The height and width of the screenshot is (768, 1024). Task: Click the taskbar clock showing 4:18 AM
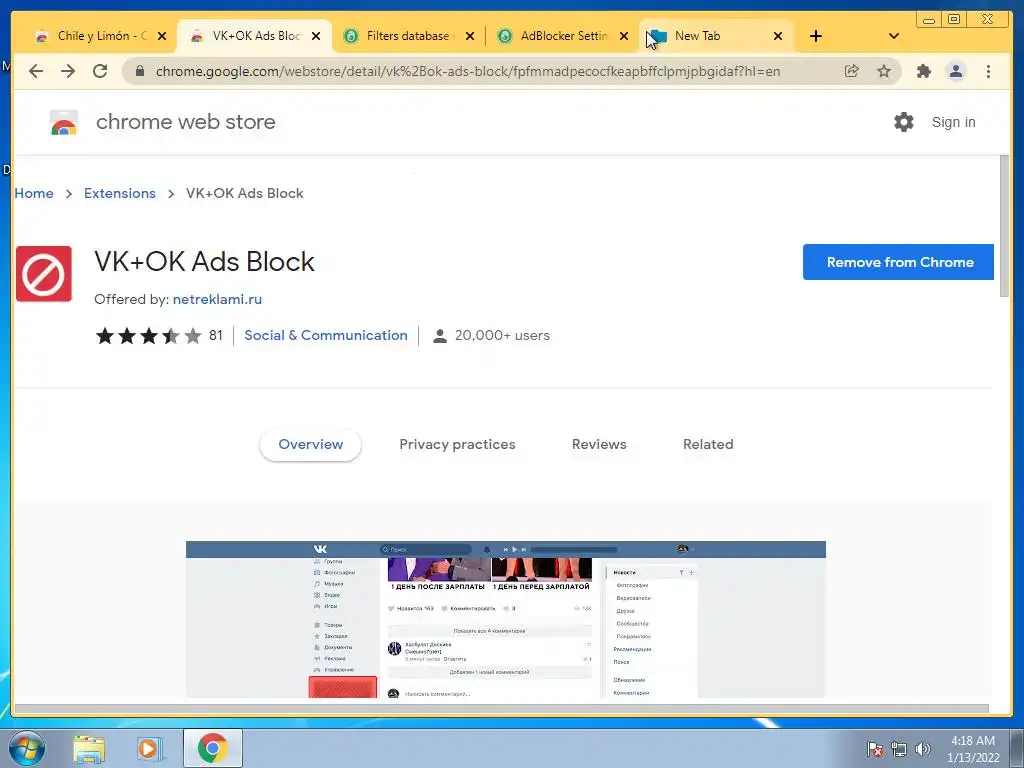click(973, 749)
